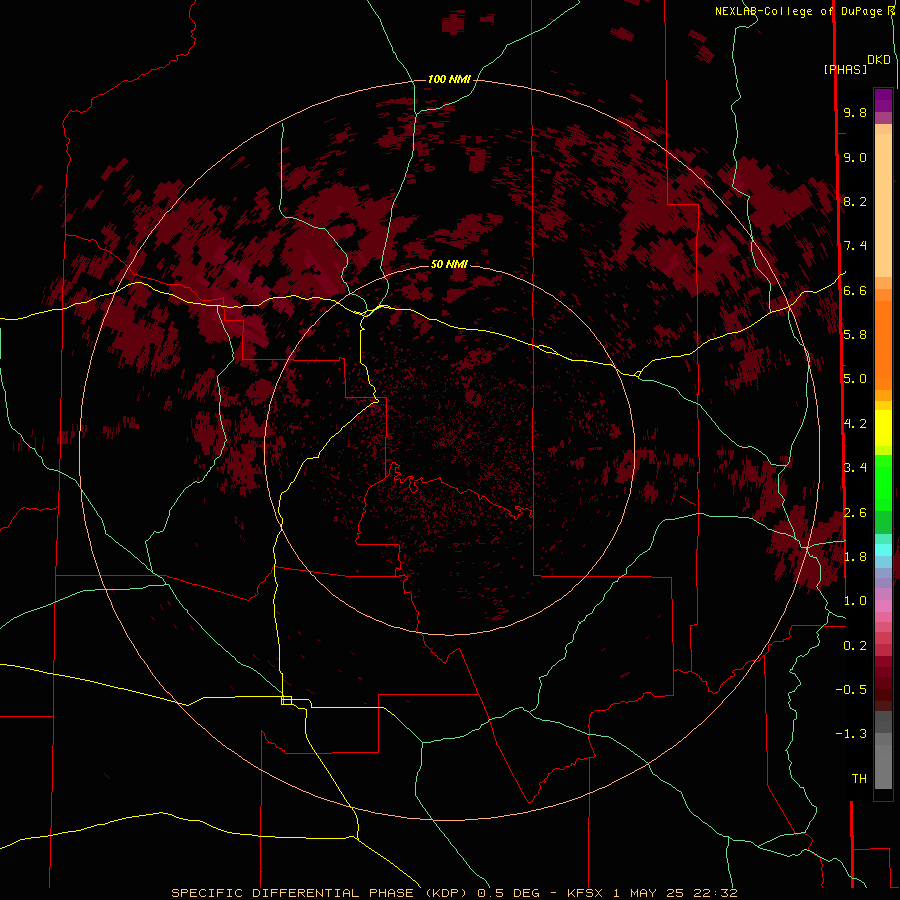Pick the peach color band in the legend
900x900 pixels.
click(883, 205)
